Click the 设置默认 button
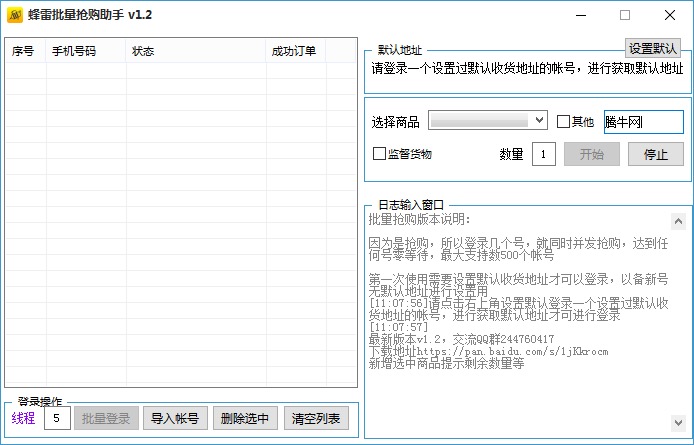Image resolution: width=694 pixels, height=445 pixels. point(653,48)
